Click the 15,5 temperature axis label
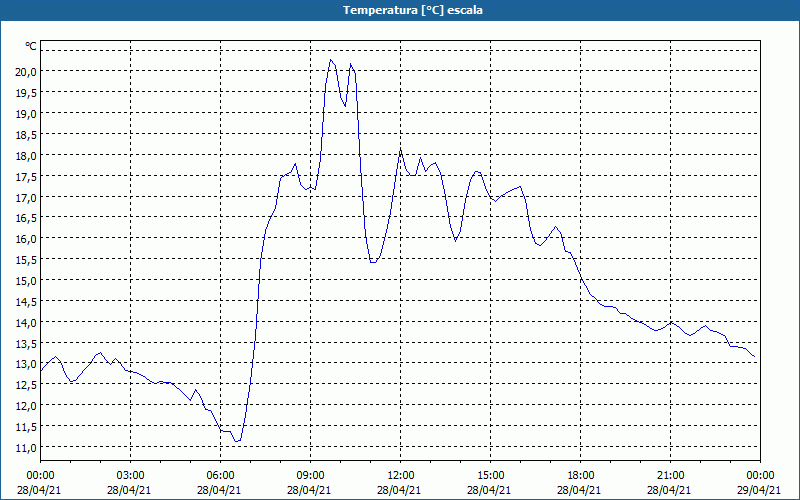The height and width of the screenshot is (500, 800). (26, 260)
